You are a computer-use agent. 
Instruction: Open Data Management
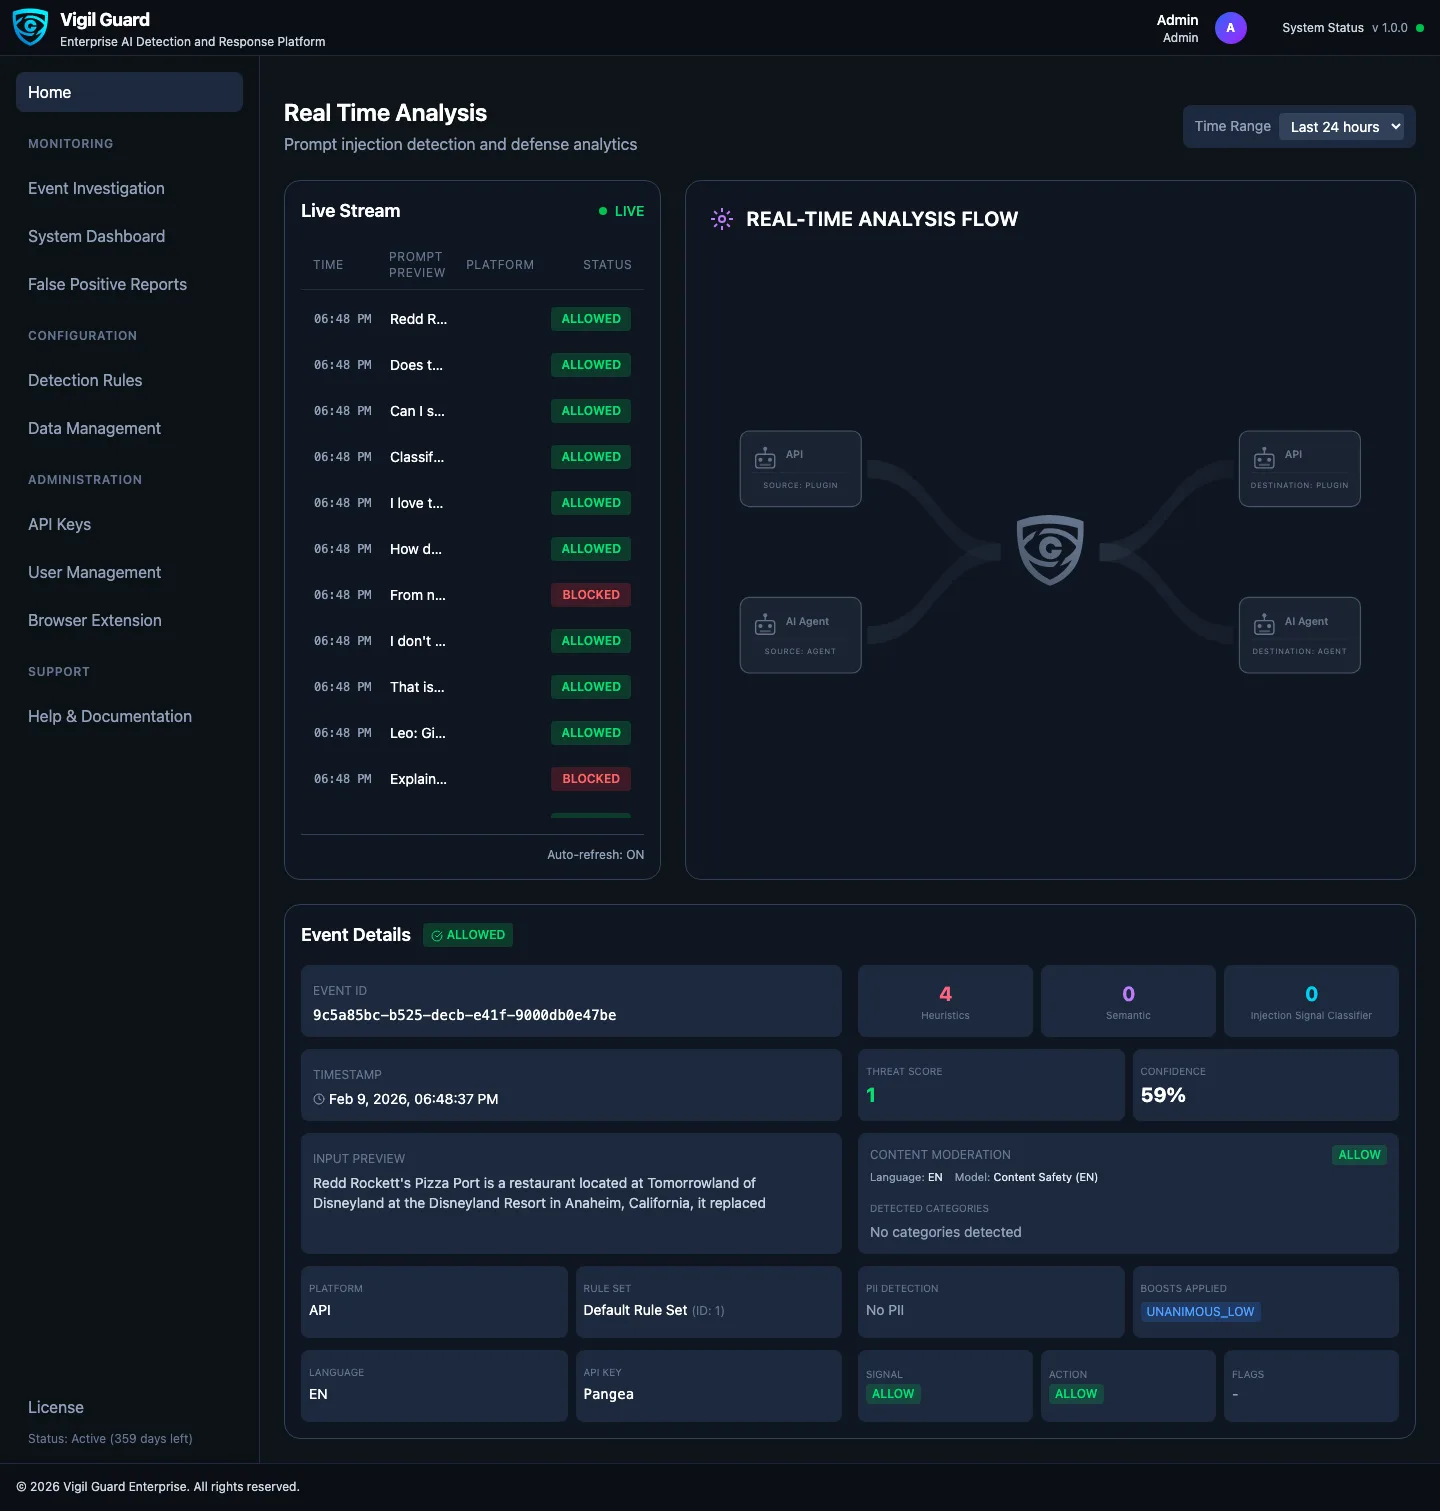pyautogui.click(x=94, y=428)
